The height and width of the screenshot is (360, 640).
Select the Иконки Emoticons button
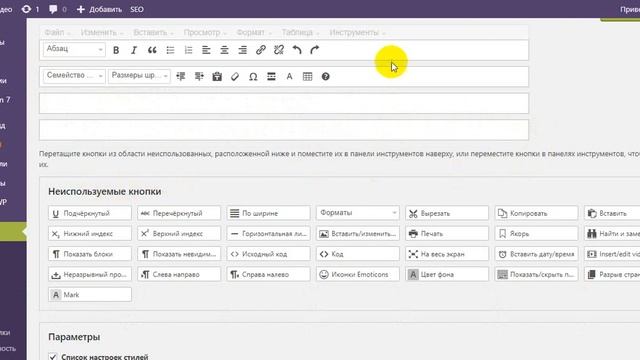click(x=358, y=274)
